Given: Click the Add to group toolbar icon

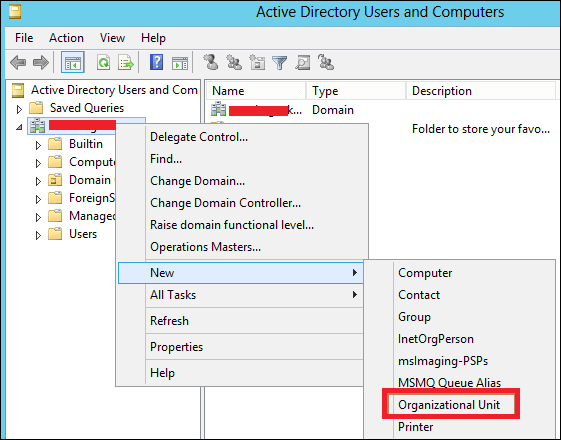Looking at the screenshot, I should [326, 62].
